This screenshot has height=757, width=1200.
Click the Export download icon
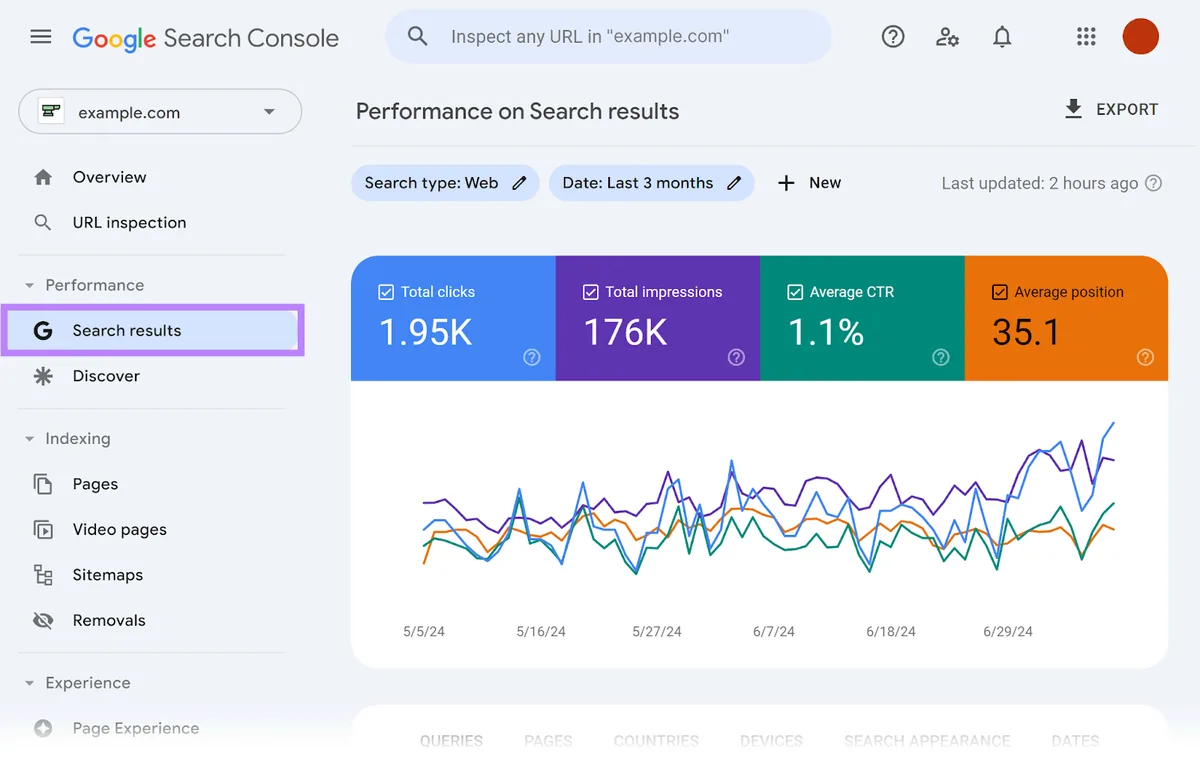pos(1073,109)
